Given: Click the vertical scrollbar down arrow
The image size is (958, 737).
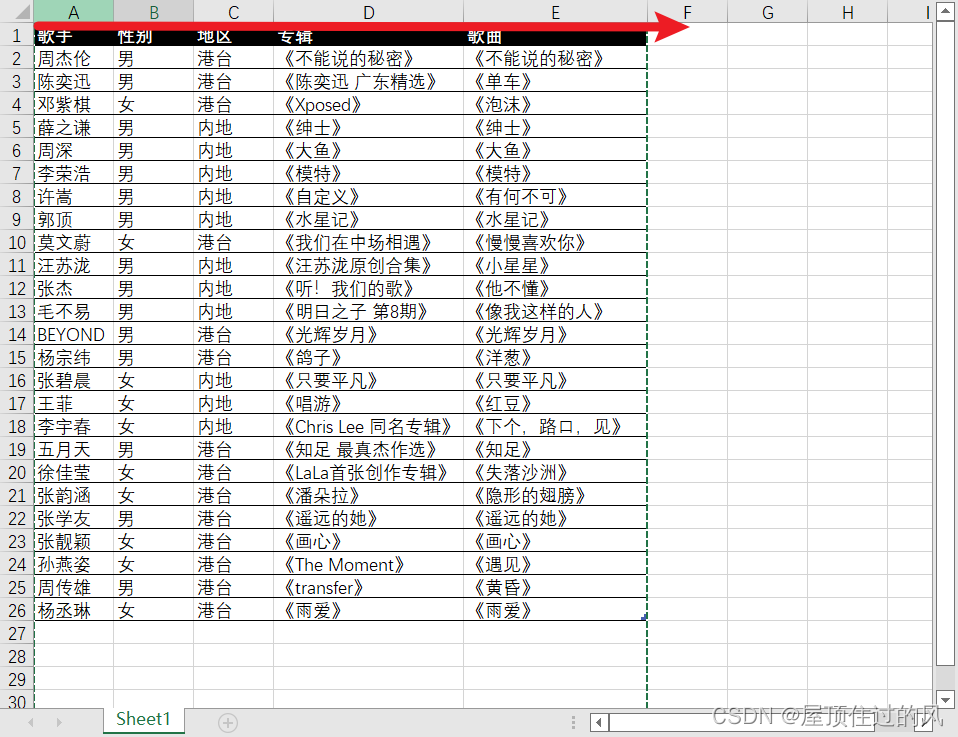Looking at the screenshot, I should coord(945,700).
